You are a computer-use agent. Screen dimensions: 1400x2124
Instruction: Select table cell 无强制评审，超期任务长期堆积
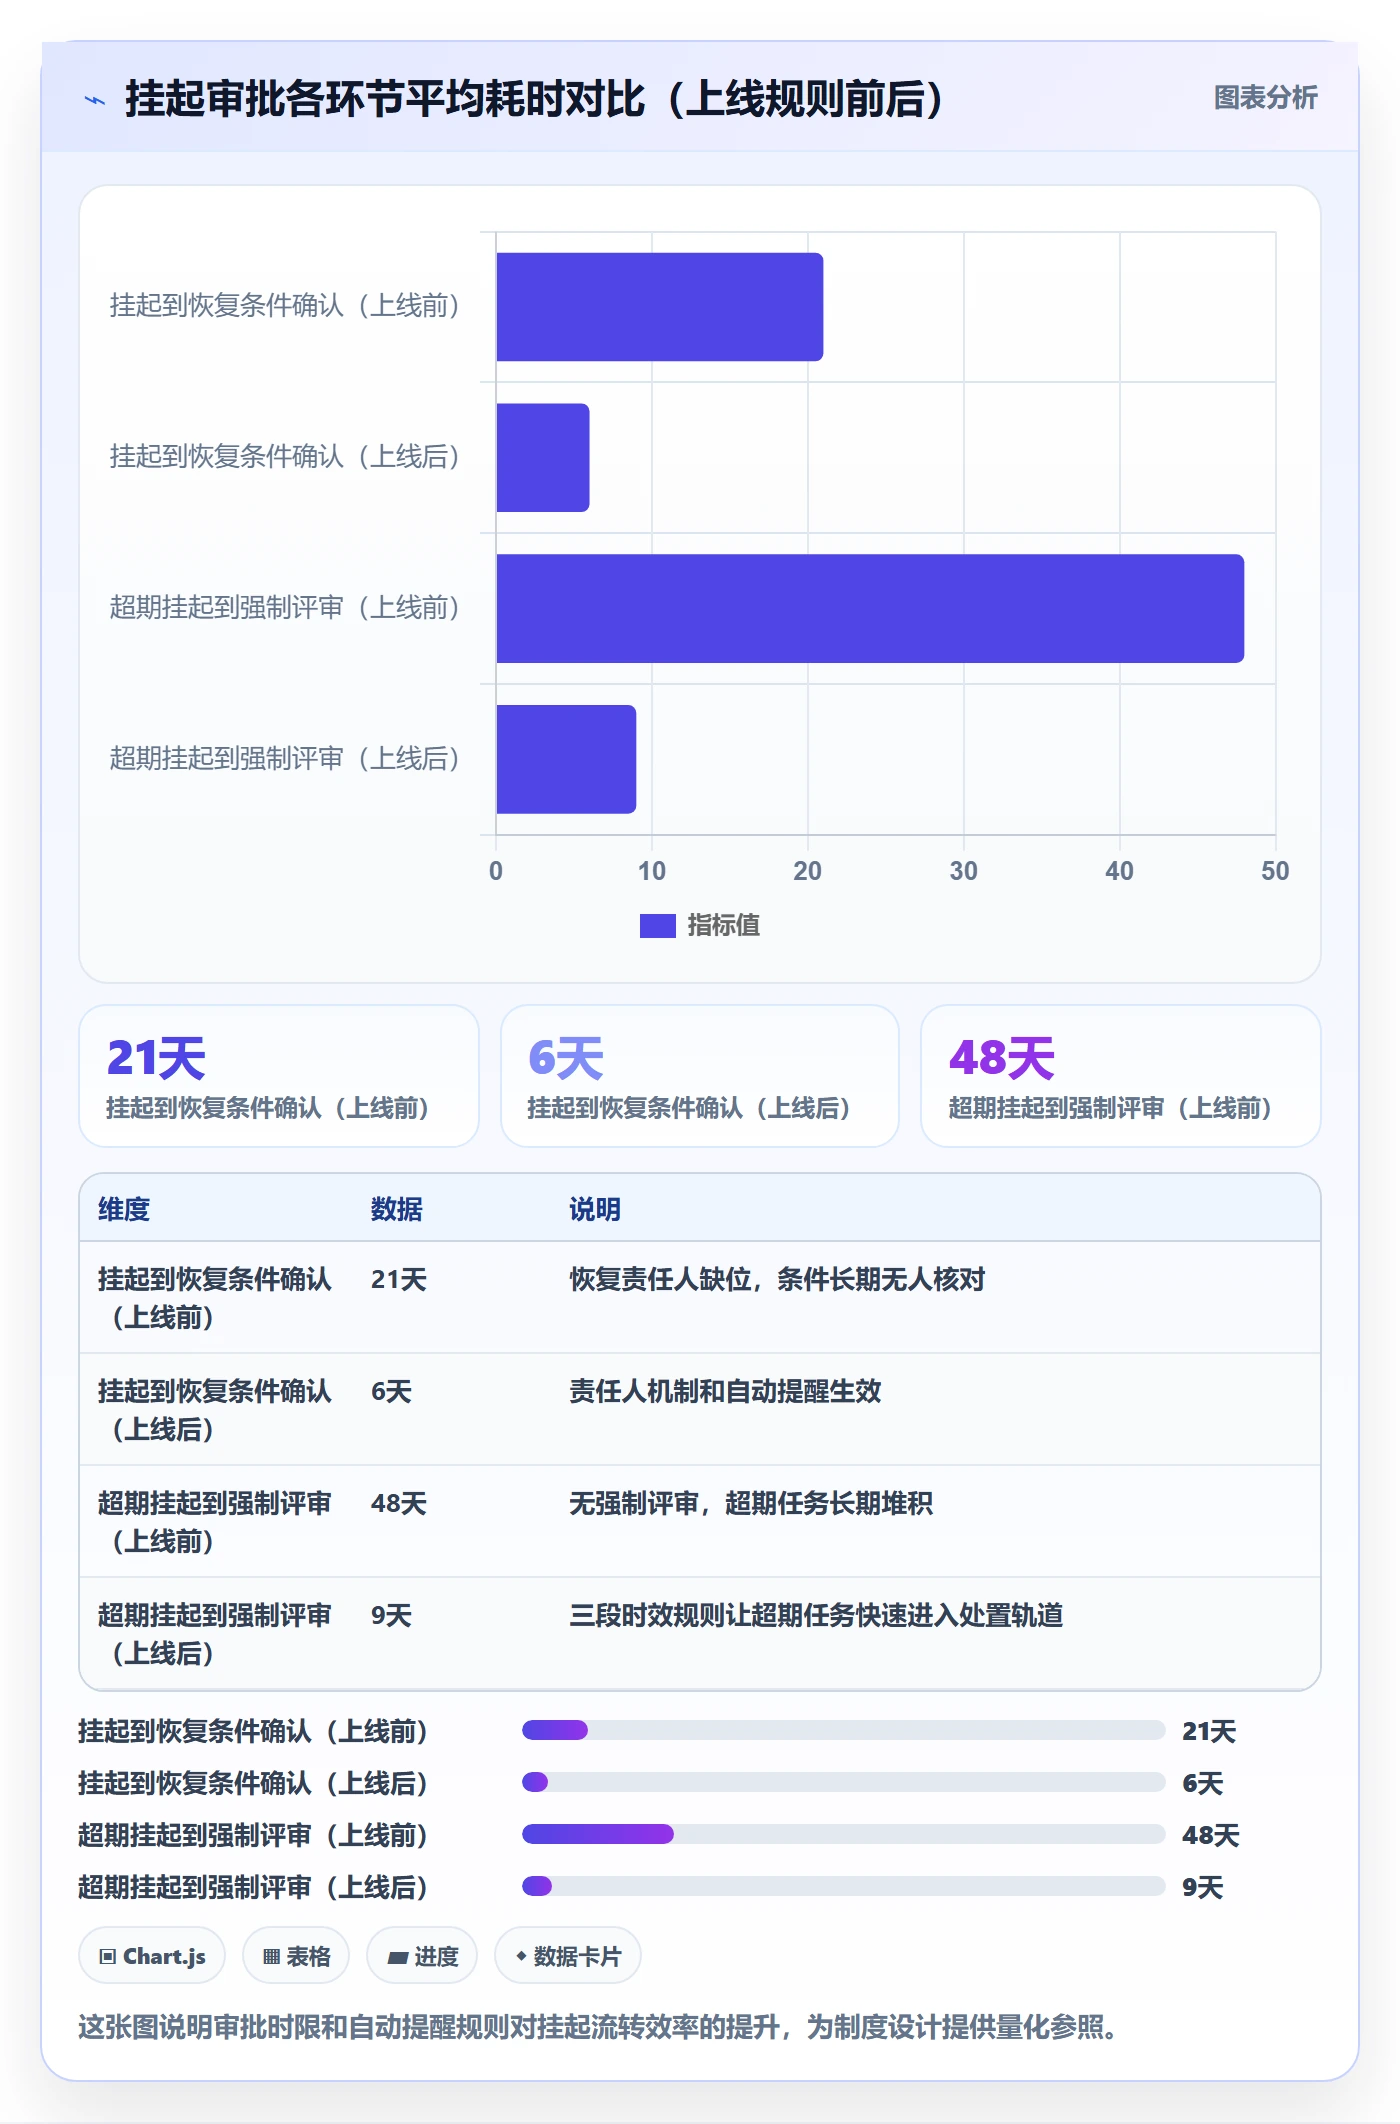pos(751,1503)
